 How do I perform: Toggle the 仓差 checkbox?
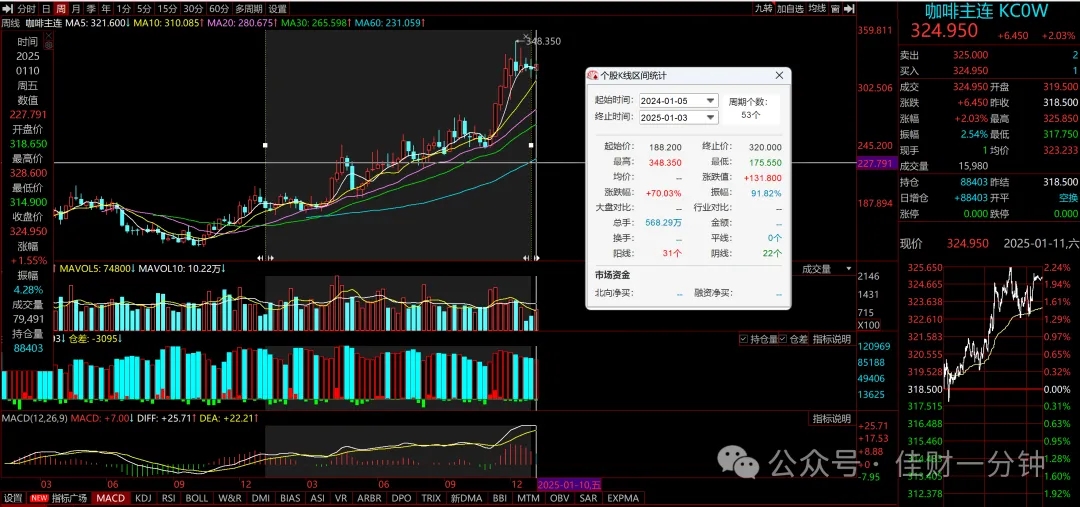(x=783, y=339)
